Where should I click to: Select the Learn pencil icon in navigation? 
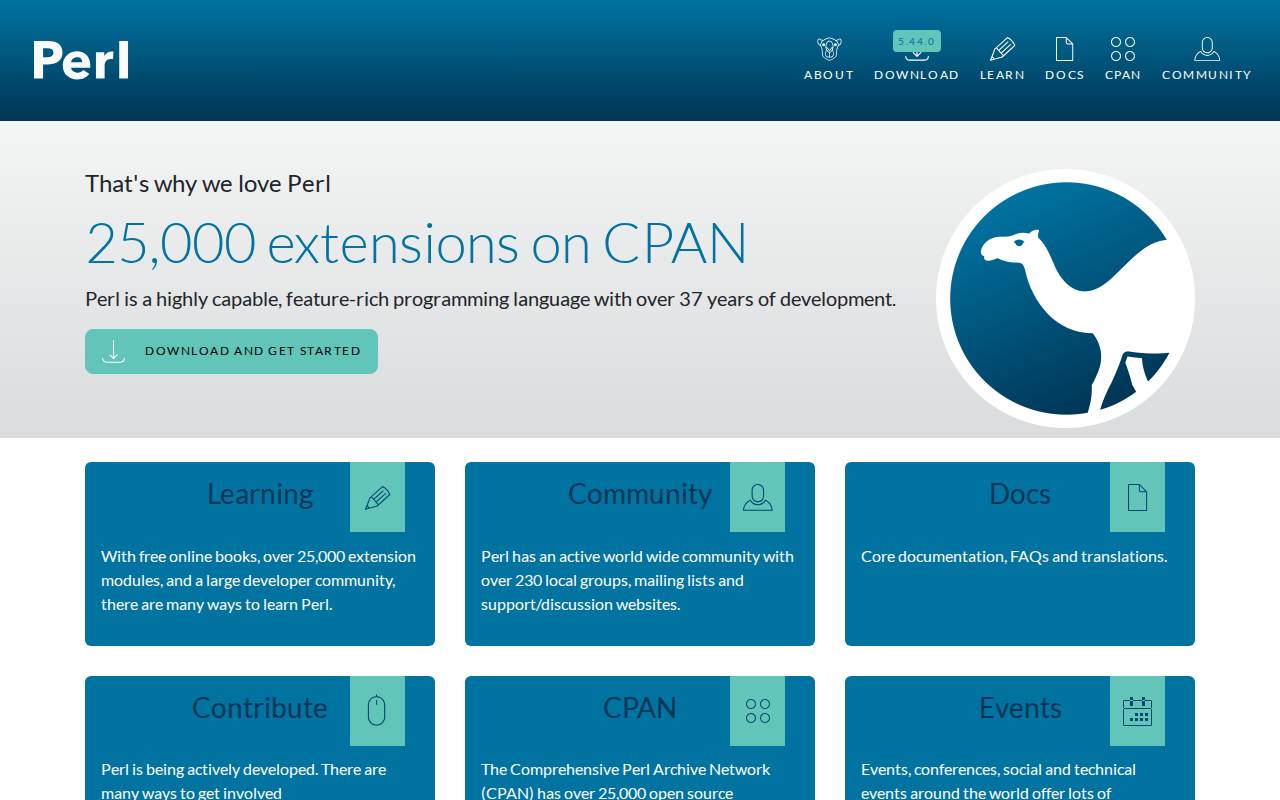[x=1002, y=49]
